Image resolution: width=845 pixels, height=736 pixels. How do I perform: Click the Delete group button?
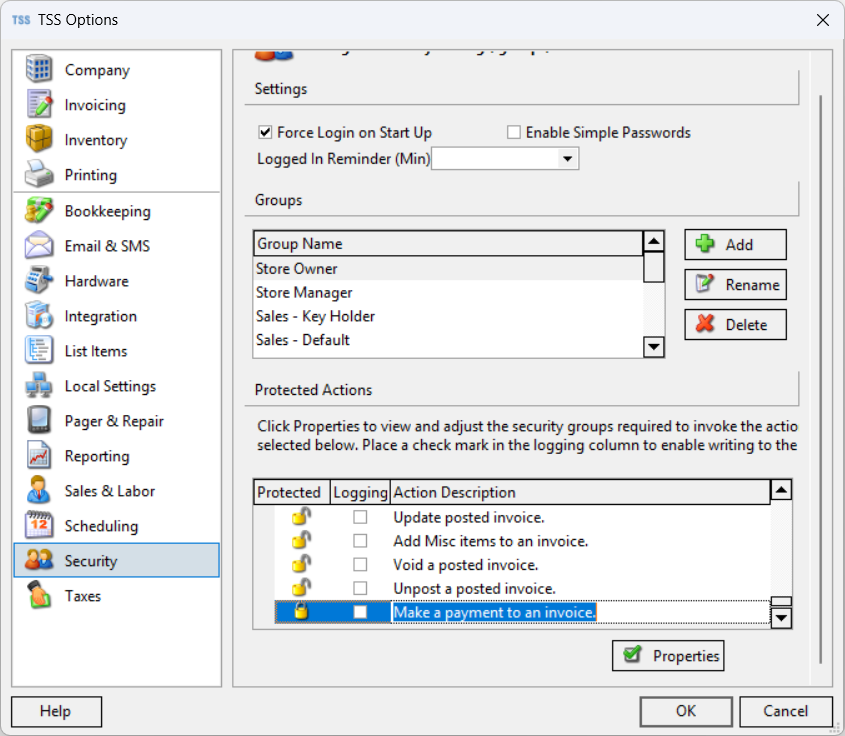(735, 324)
